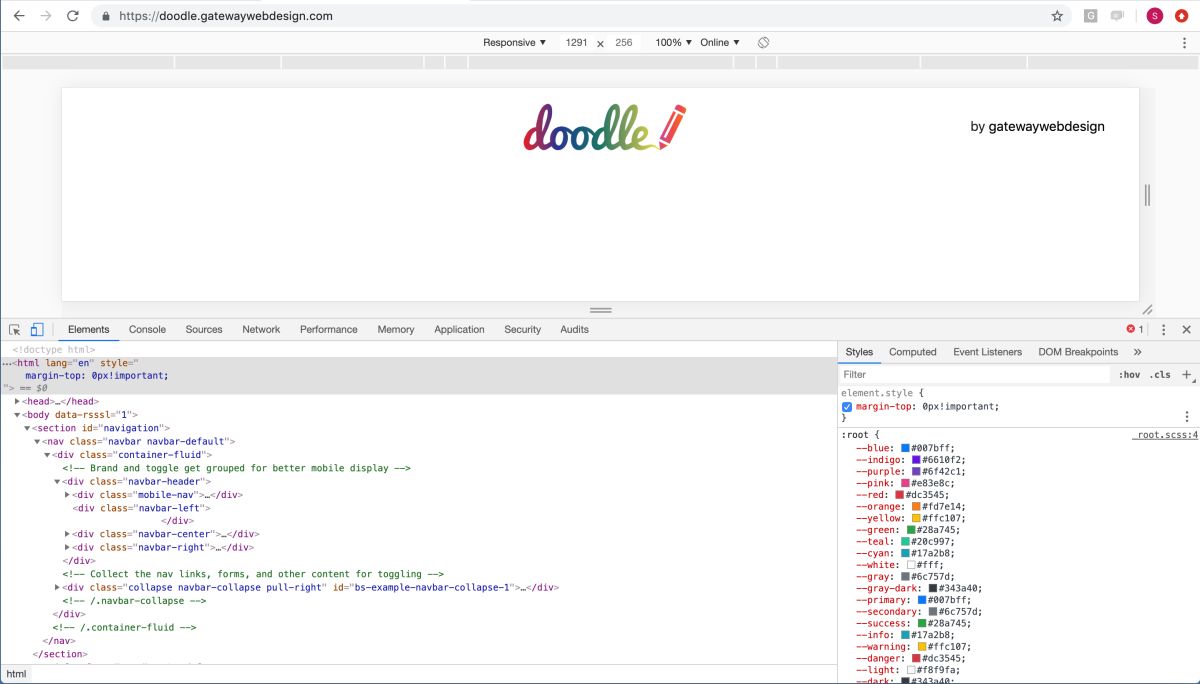Expand the div mobile-nav node
Viewport: 1200px width, 684px height.
68,495
